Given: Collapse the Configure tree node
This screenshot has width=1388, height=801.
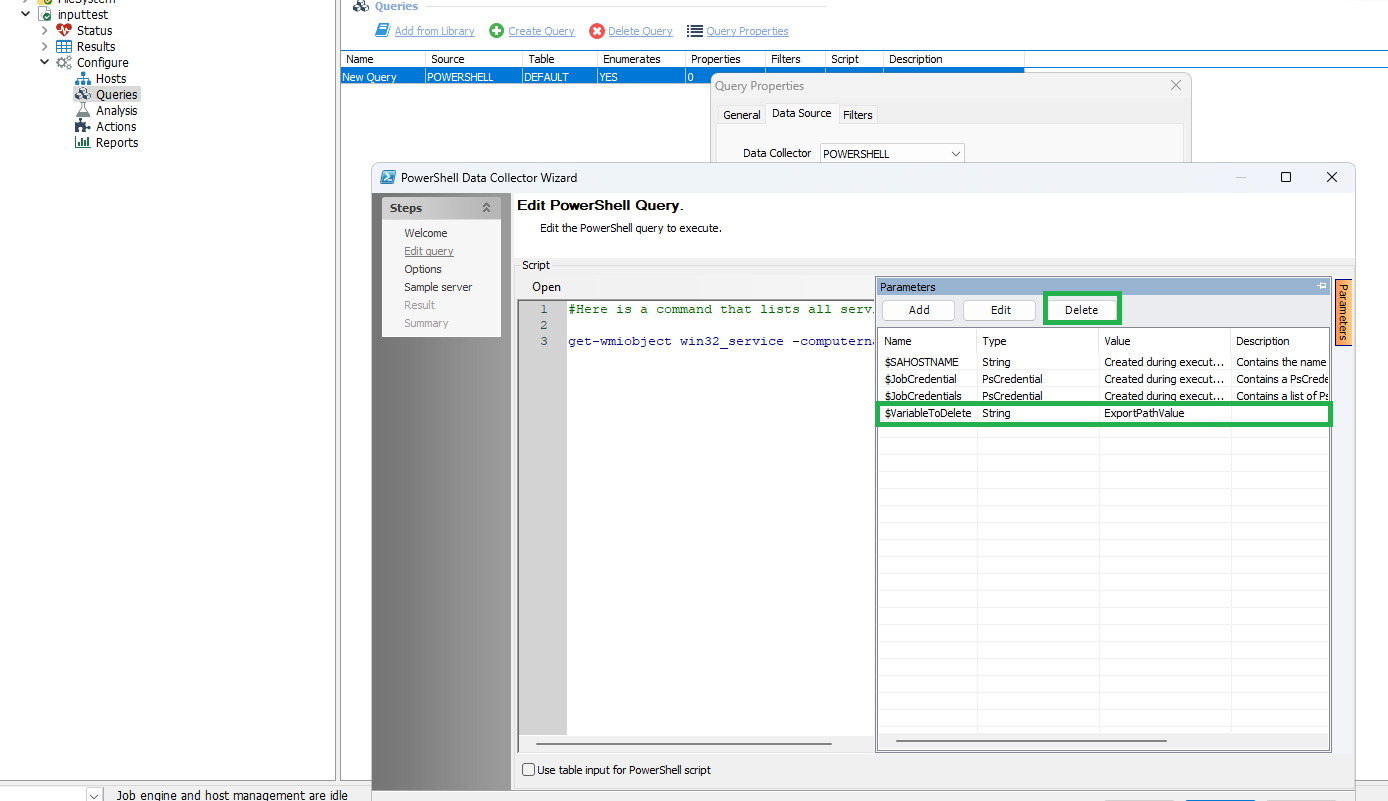Looking at the screenshot, I should coord(45,63).
